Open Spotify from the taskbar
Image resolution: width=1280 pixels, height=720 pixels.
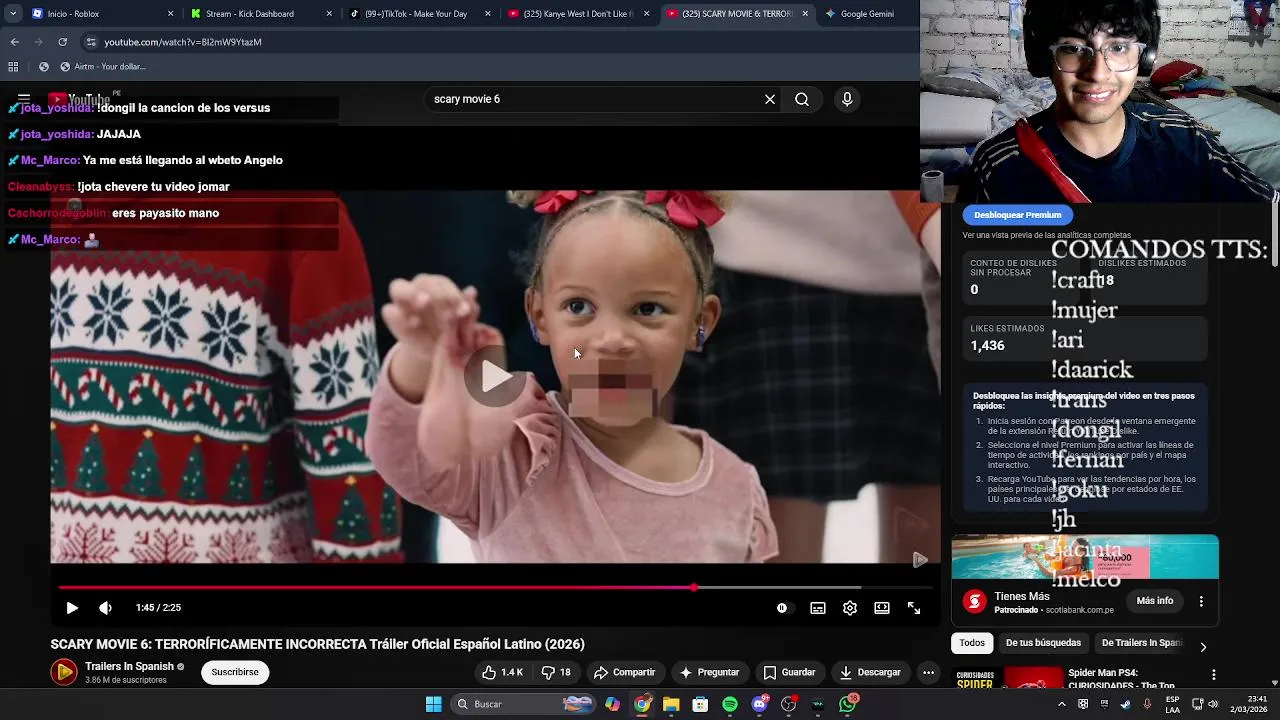pos(730,704)
